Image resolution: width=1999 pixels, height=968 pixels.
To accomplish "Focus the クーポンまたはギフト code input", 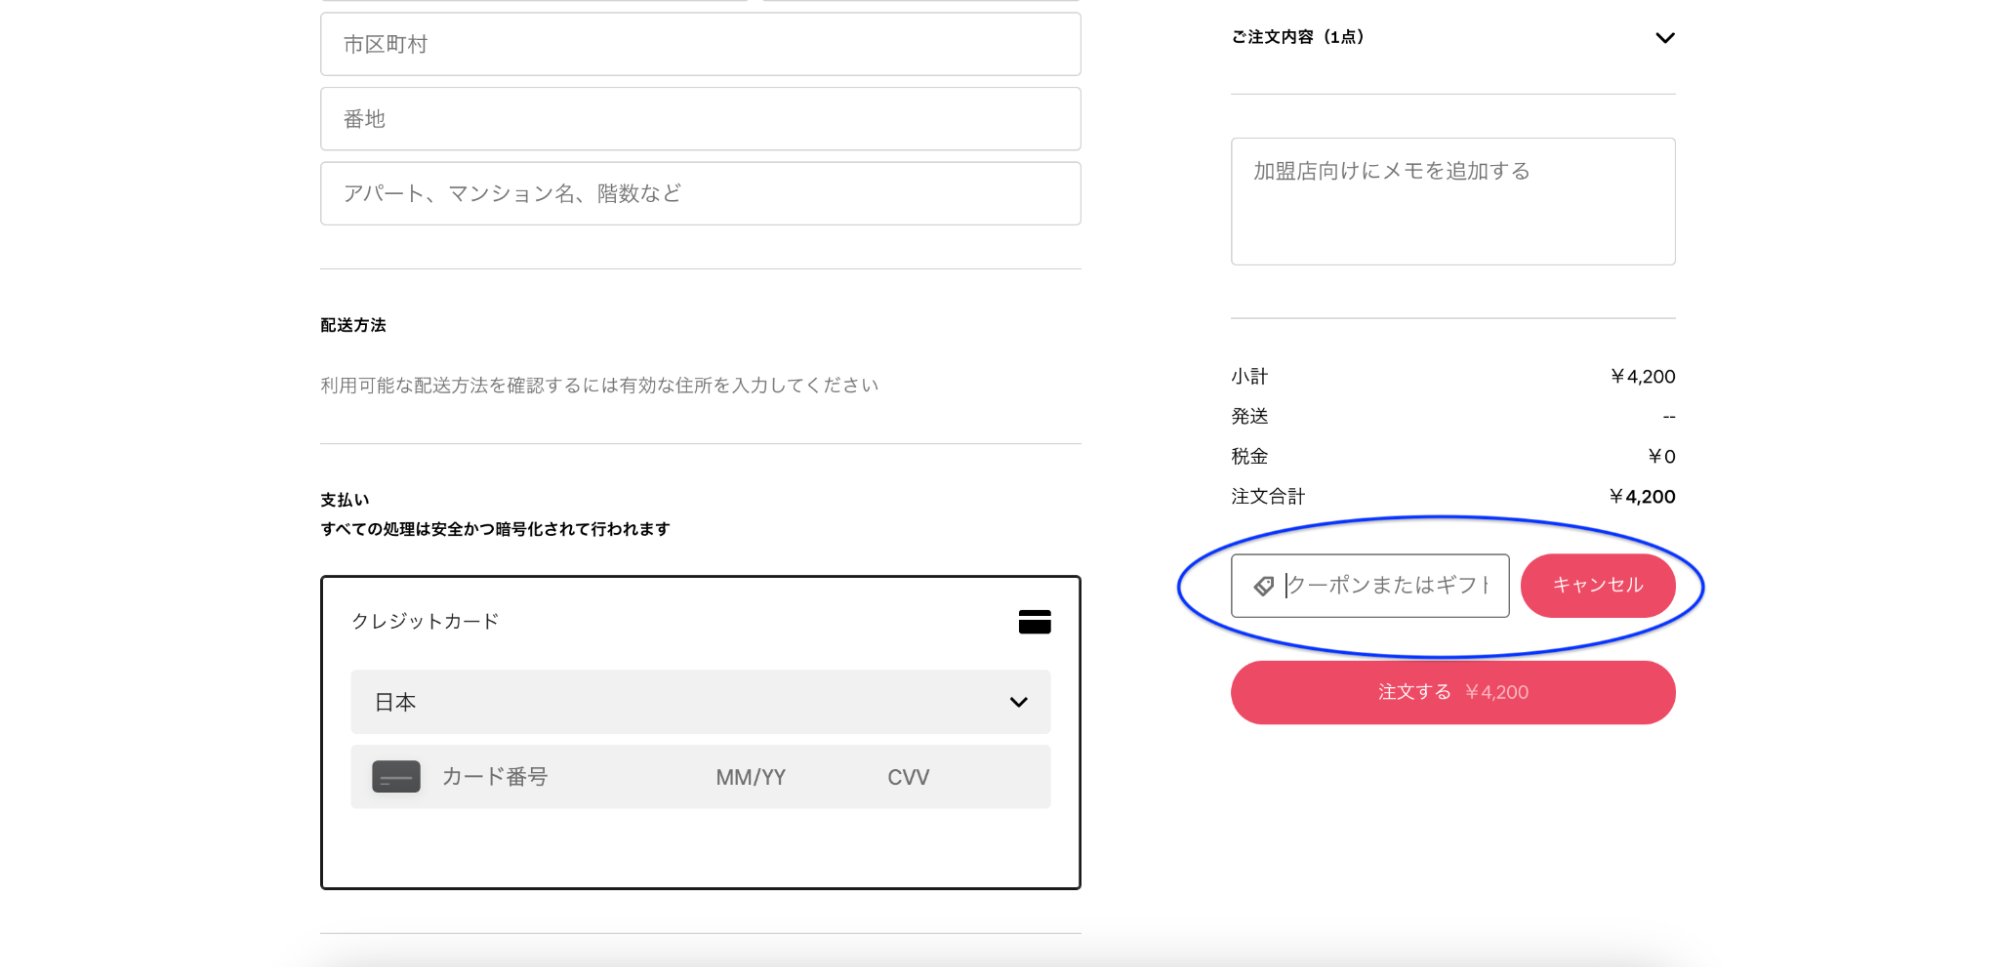I will point(1380,585).
